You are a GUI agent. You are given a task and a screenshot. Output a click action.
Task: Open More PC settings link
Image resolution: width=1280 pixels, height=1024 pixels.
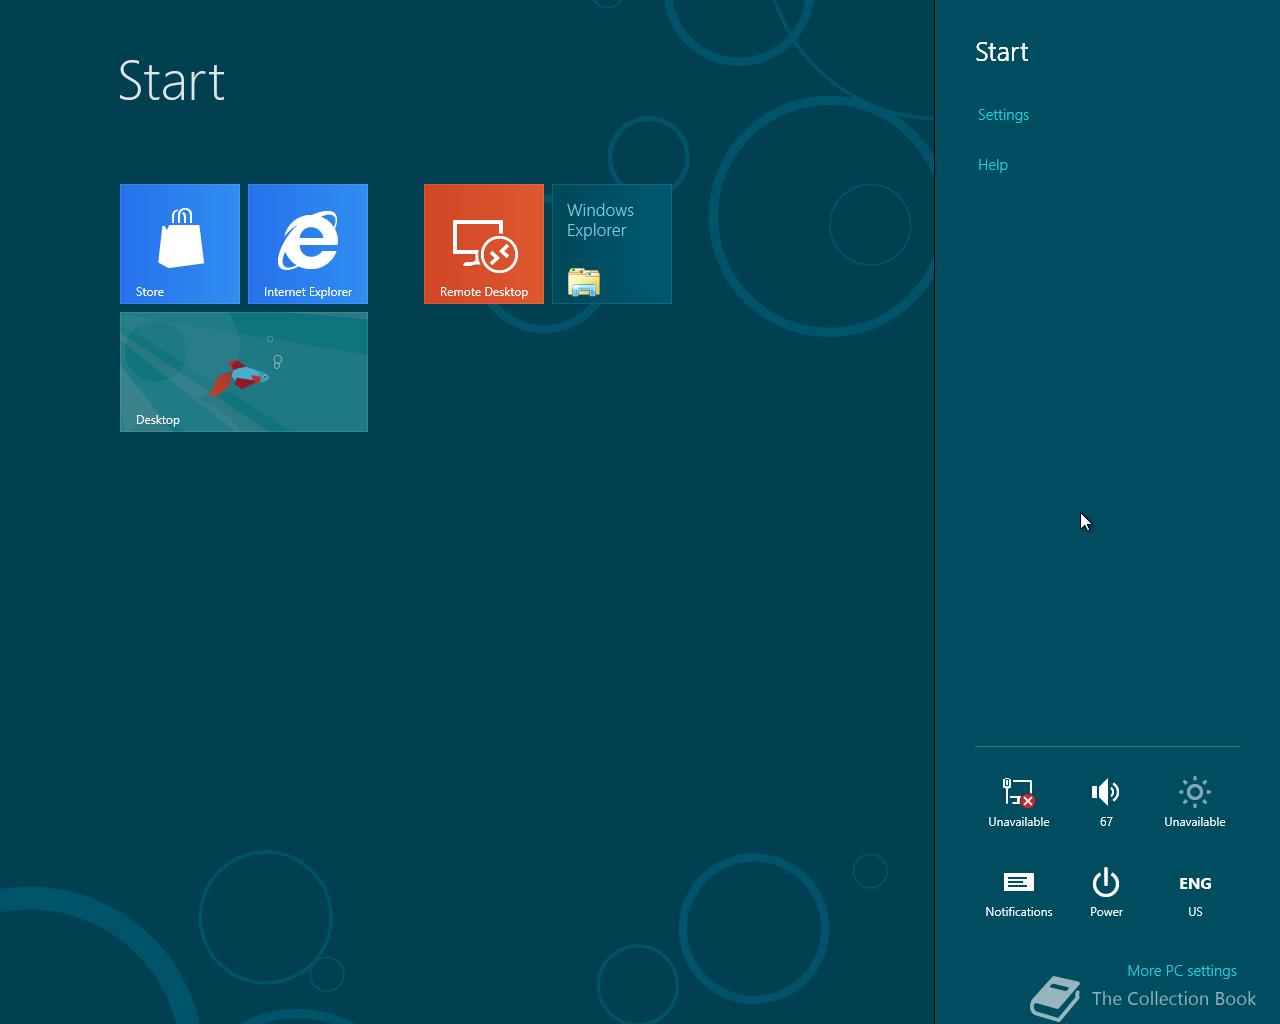coord(1182,971)
